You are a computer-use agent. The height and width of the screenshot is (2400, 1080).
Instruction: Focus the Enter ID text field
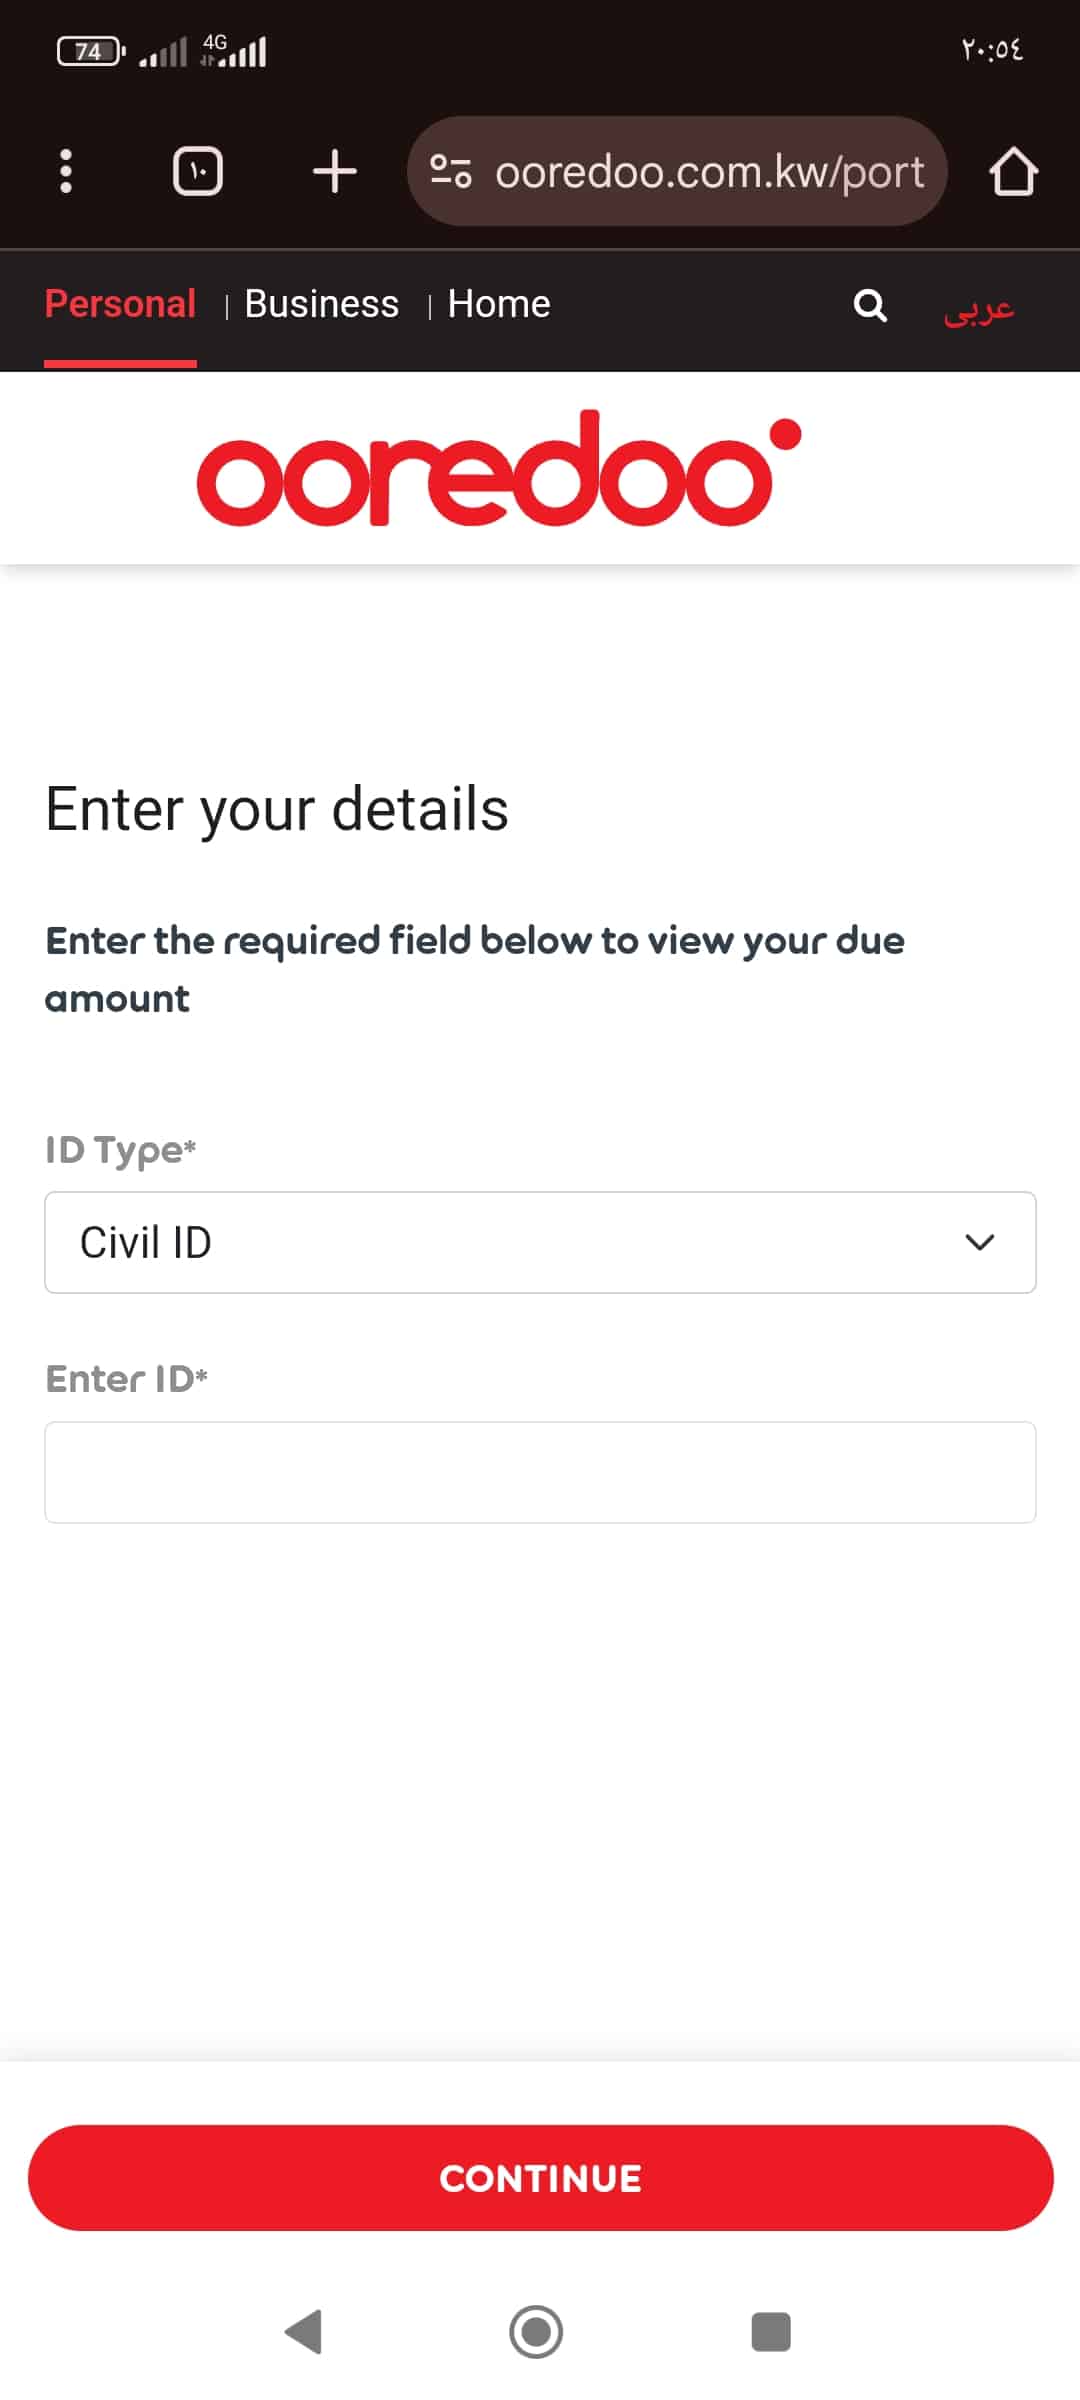click(x=540, y=1472)
